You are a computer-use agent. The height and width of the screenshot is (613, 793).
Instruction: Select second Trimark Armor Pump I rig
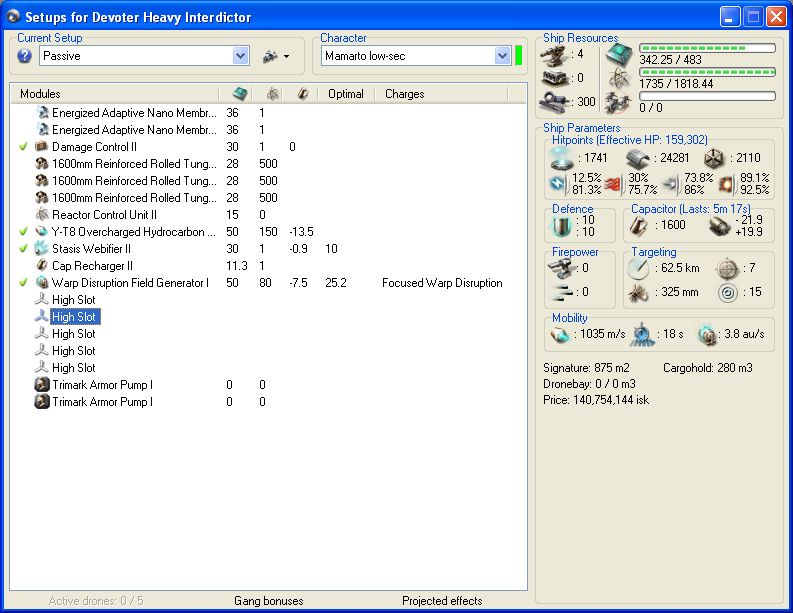pos(102,402)
